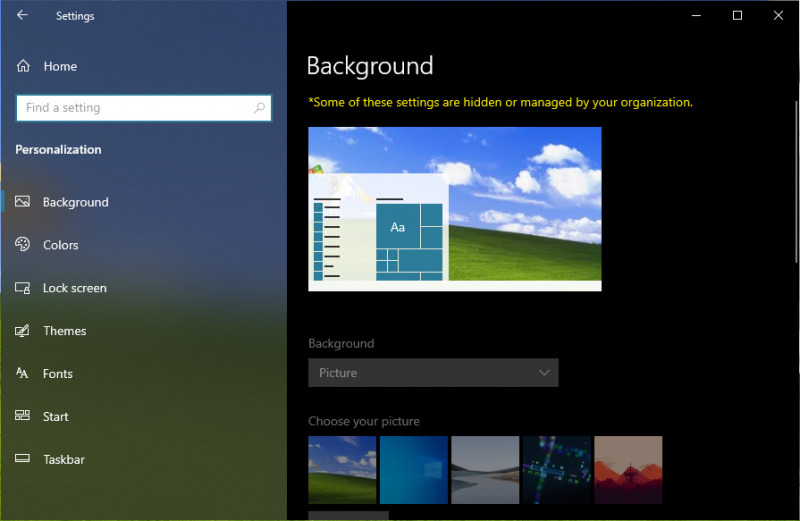Go to Lock screen settings
Viewport: 800px width, 521px height.
tap(144, 288)
